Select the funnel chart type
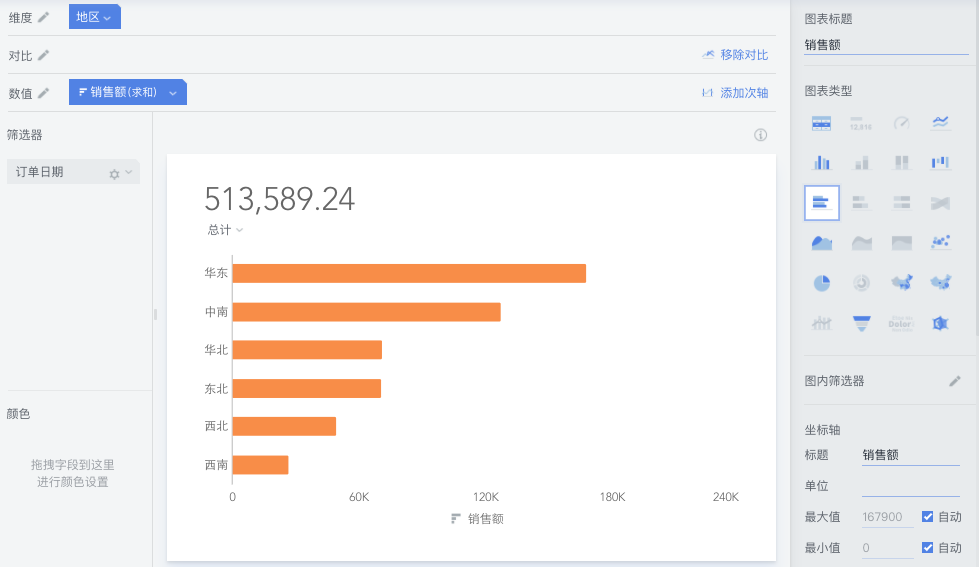979x567 pixels. pos(861,323)
